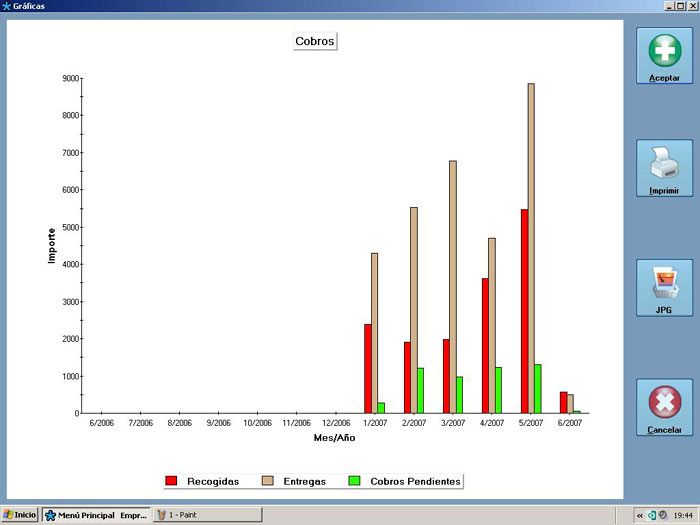The width and height of the screenshot is (700, 525).
Task: Print the chart using Imprimir
Action: pos(664,168)
